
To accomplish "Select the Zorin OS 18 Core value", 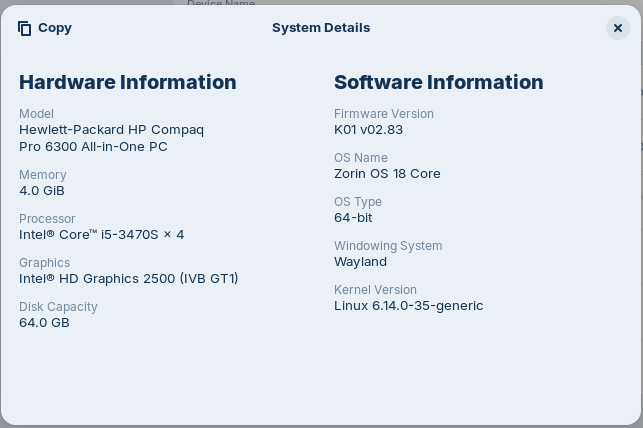I will point(387,173).
